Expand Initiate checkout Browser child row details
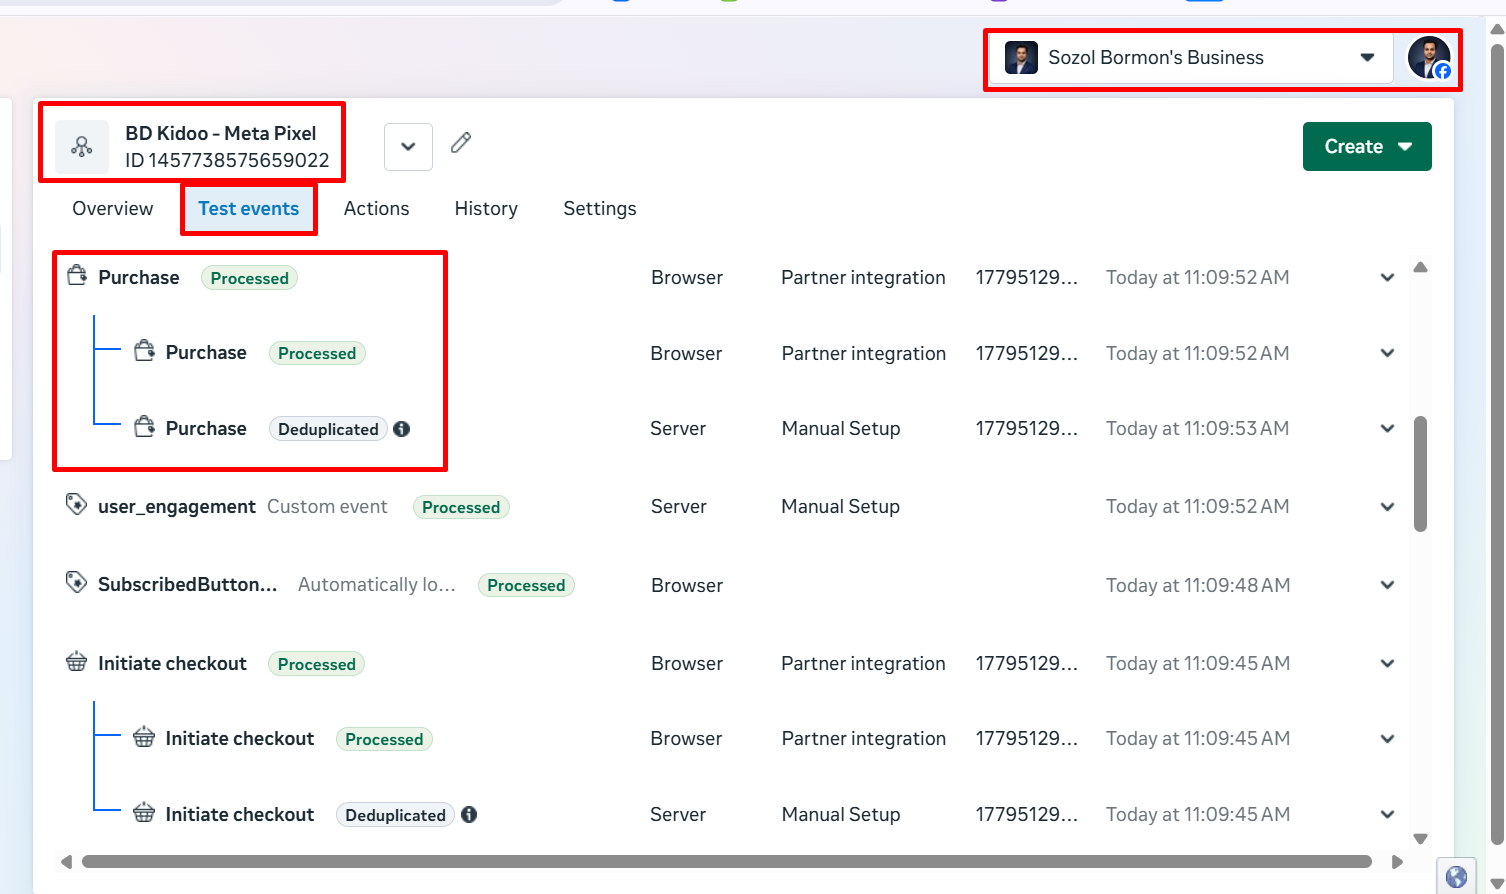Image resolution: width=1506 pixels, height=894 pixels. [x=1387, y=739]
